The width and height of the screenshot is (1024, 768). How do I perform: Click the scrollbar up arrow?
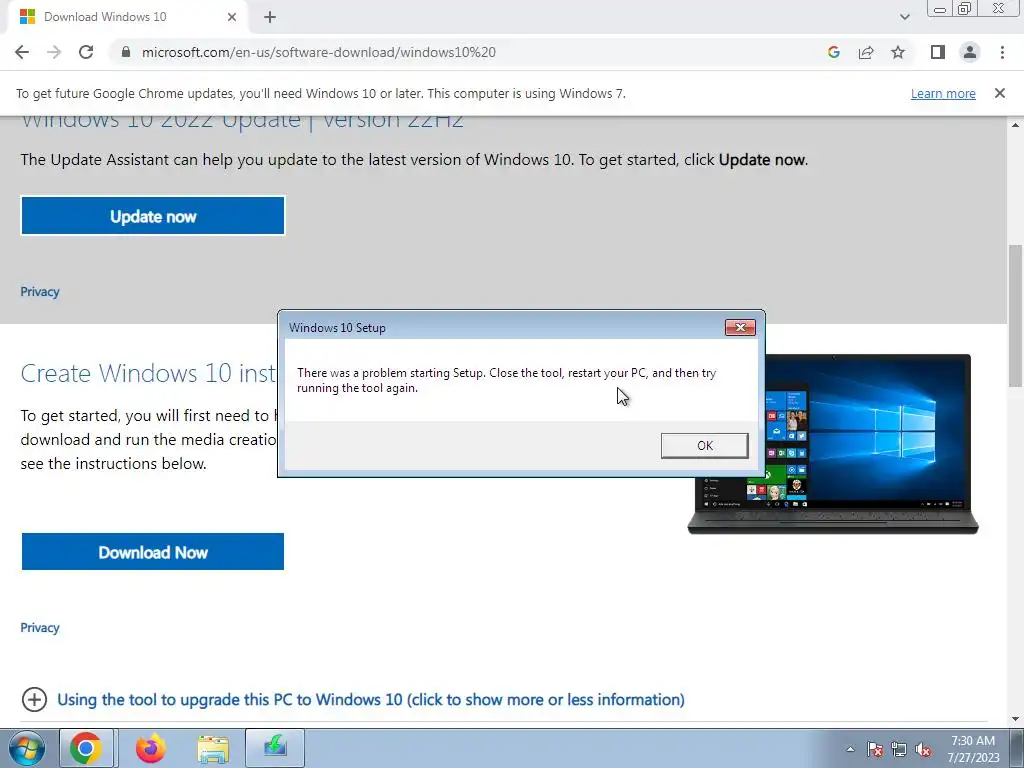(x=1016, y=125)
